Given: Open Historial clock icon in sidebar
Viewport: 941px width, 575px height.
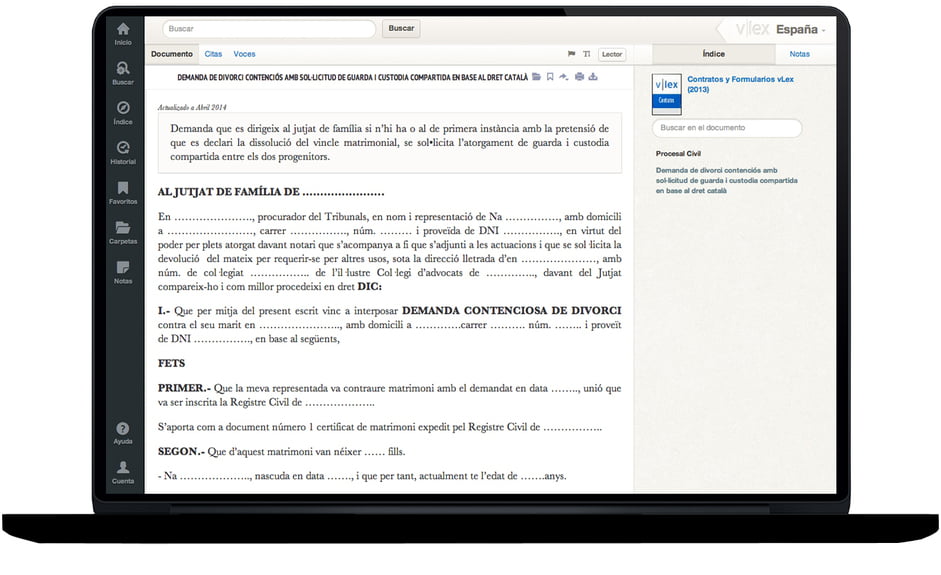Looking at the screenshot, I should click(123, 148).
